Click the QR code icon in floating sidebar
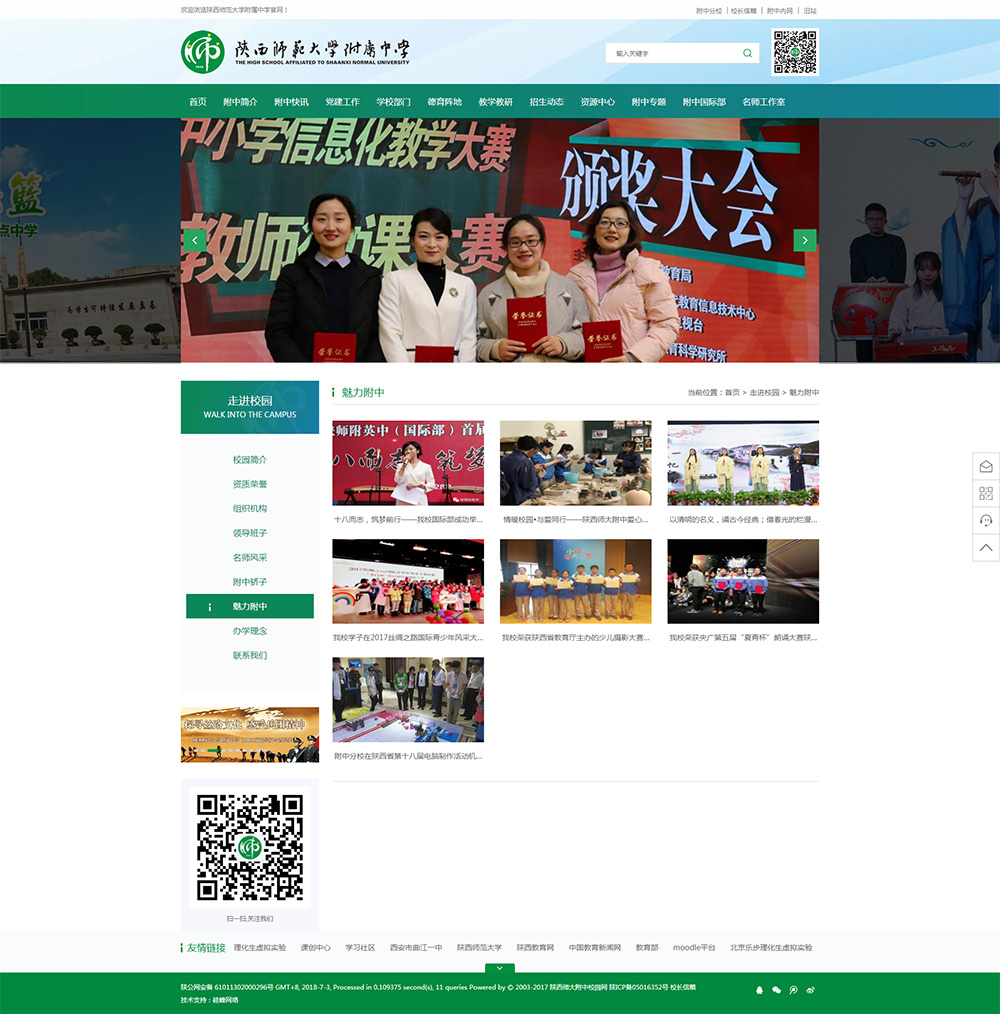The width and height of the screenshot is (1000, 1014). pyautogui.click(x=986, y=493)
